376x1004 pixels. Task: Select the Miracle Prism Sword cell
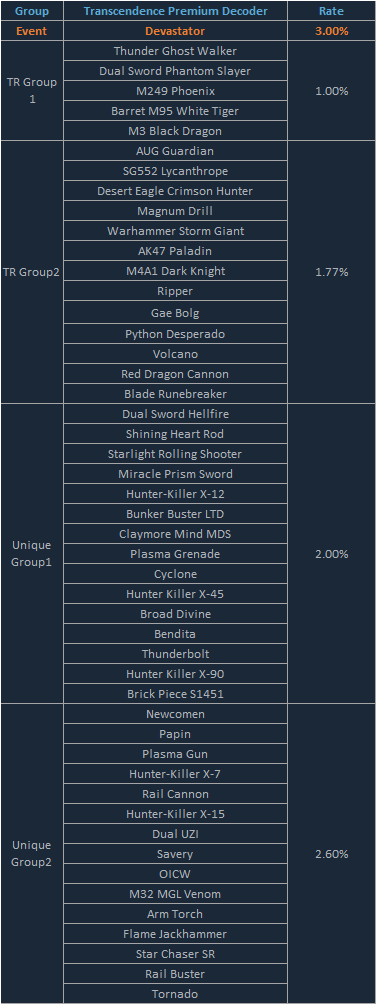coord(175,474)
